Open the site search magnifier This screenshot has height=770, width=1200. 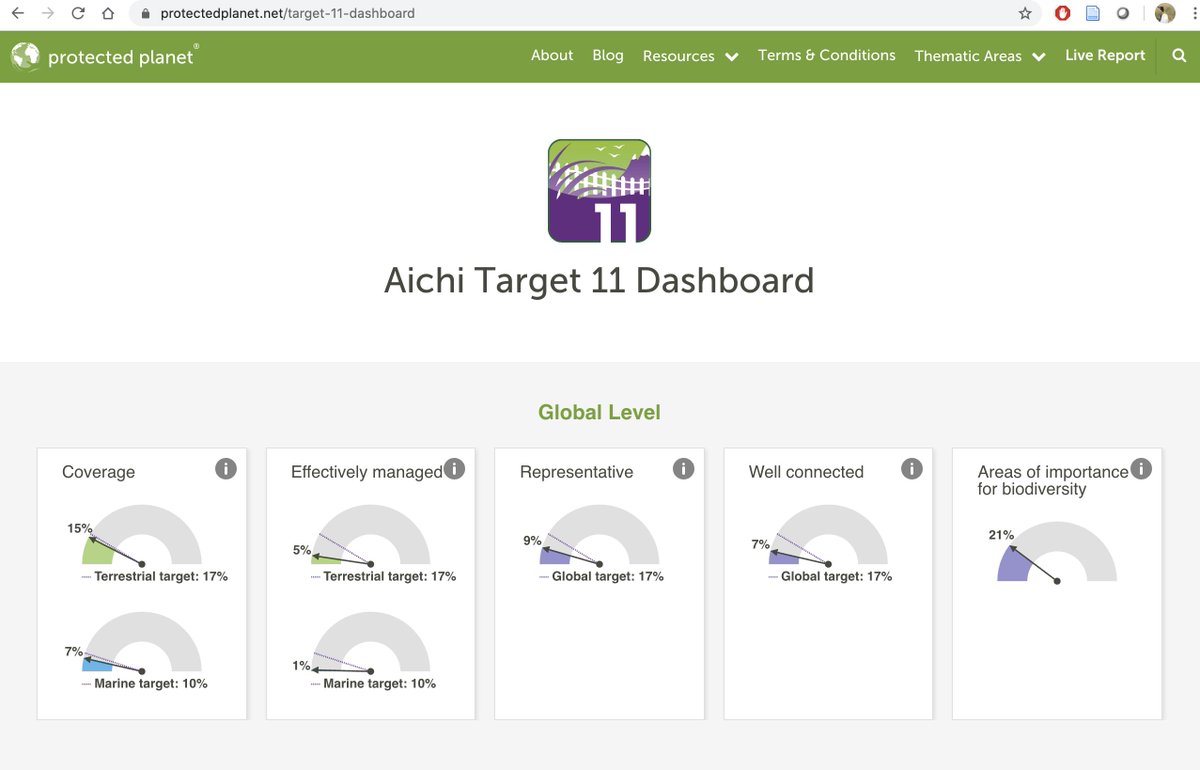pyautogui.click(x=1179, y=56)
